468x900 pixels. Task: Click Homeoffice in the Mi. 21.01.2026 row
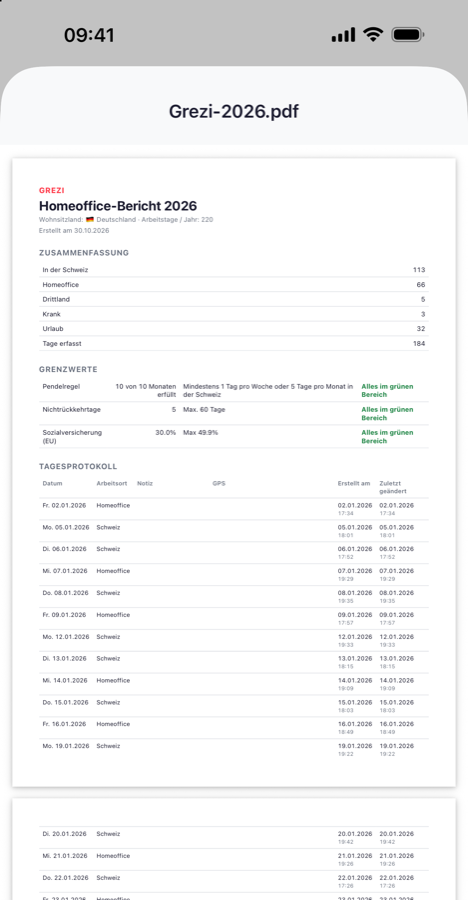tap(113, 856)
